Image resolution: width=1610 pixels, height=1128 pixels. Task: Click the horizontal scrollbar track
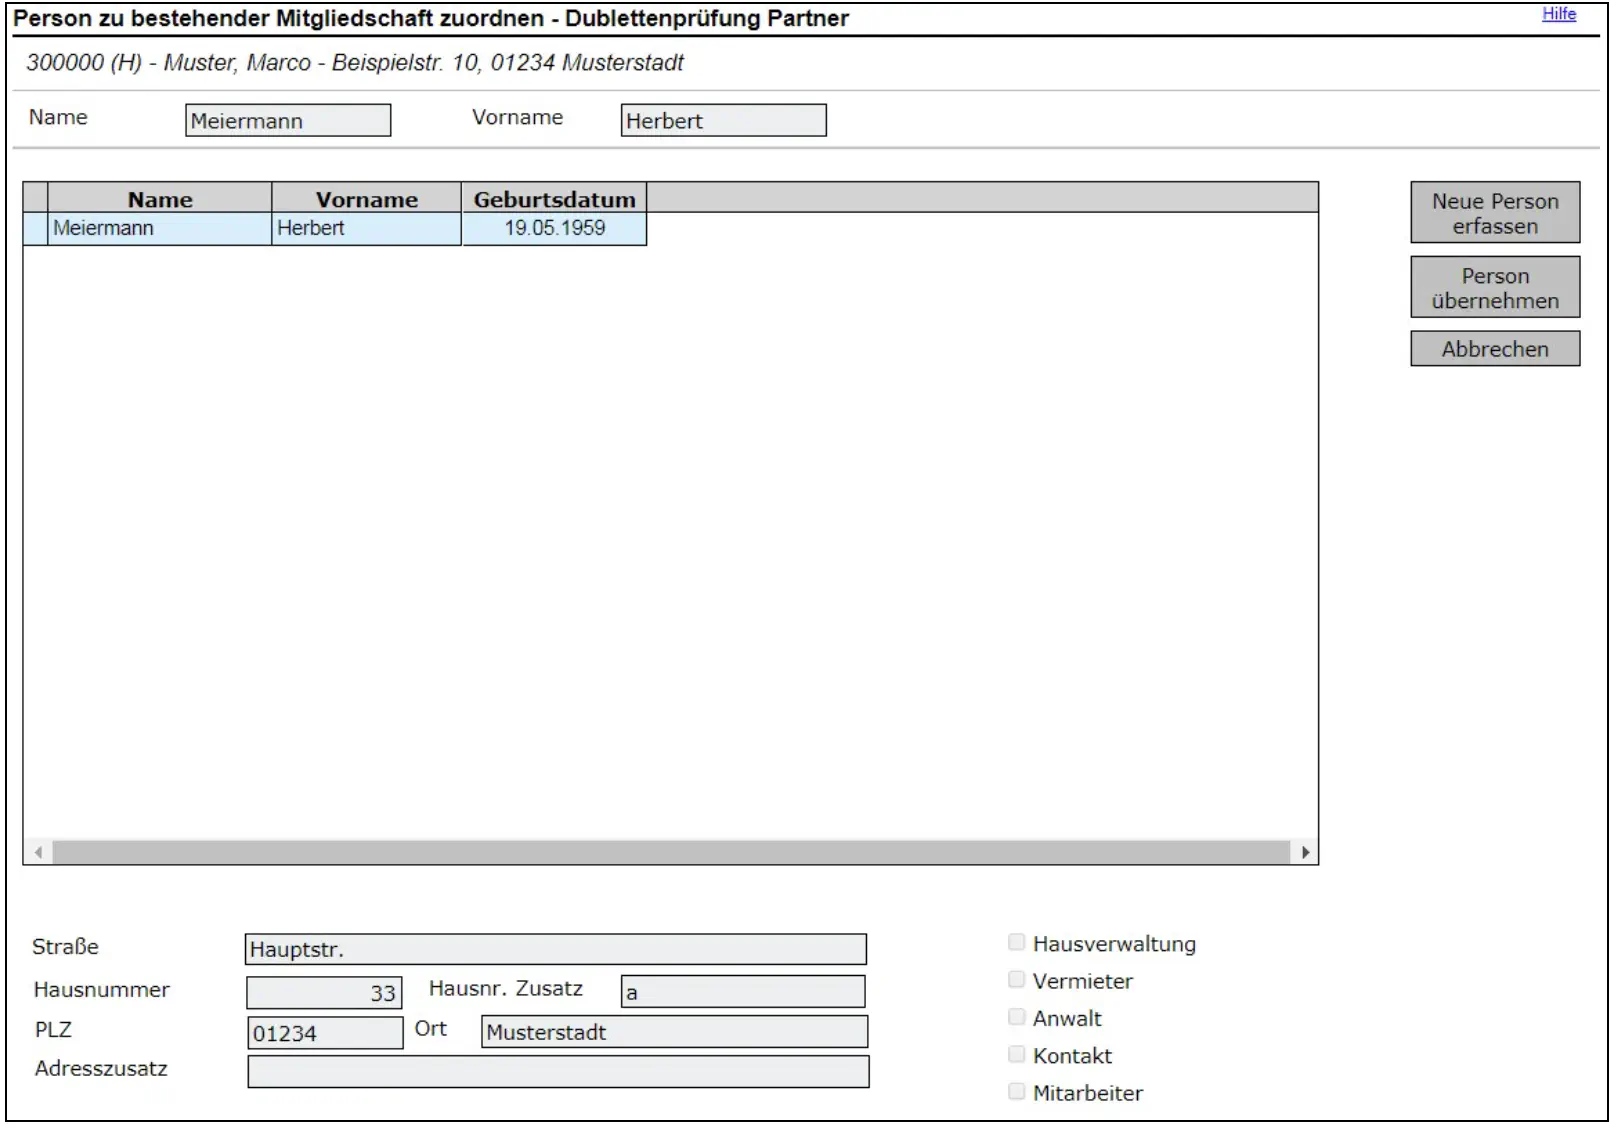[x=670, y=852]
